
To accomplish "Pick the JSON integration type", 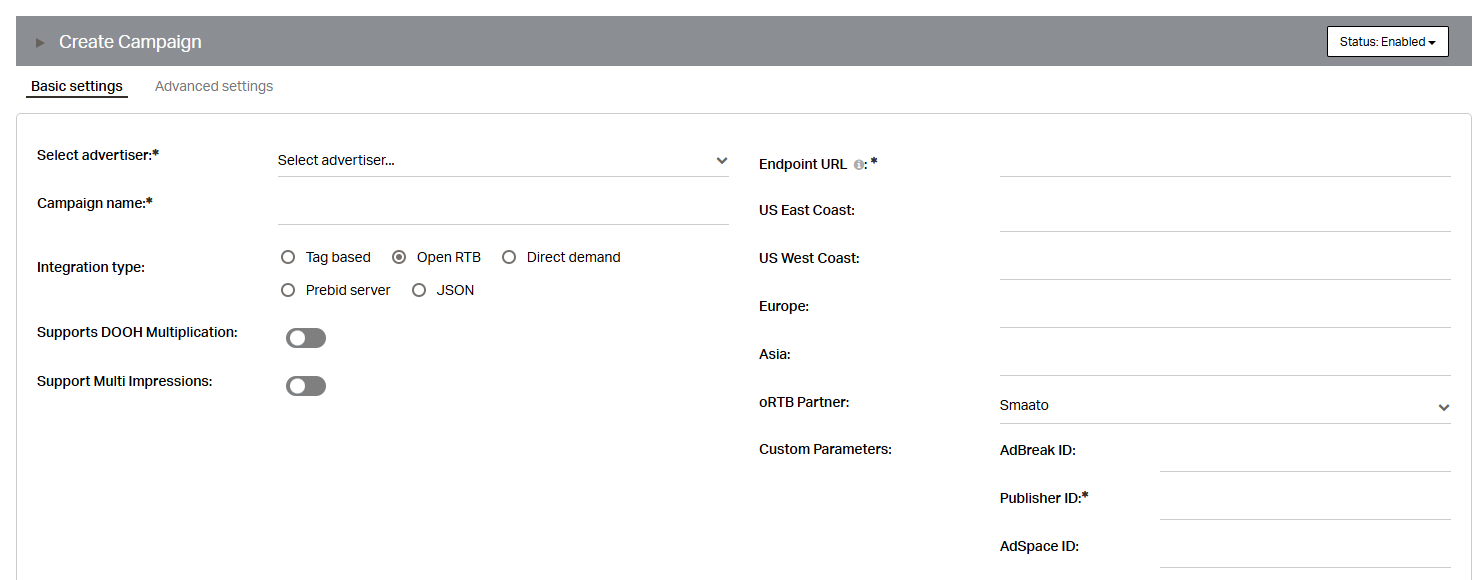I will [x=419, y=290].
